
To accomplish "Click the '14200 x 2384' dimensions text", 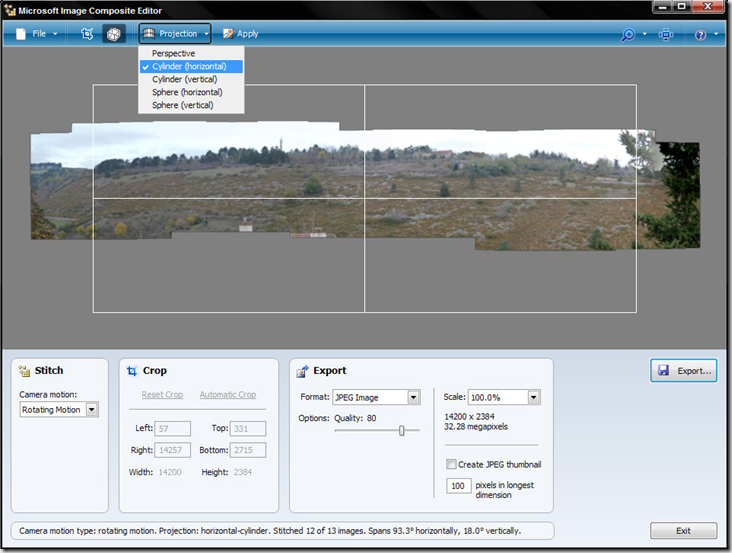I will pyautogui.click(x=469, y=416).
